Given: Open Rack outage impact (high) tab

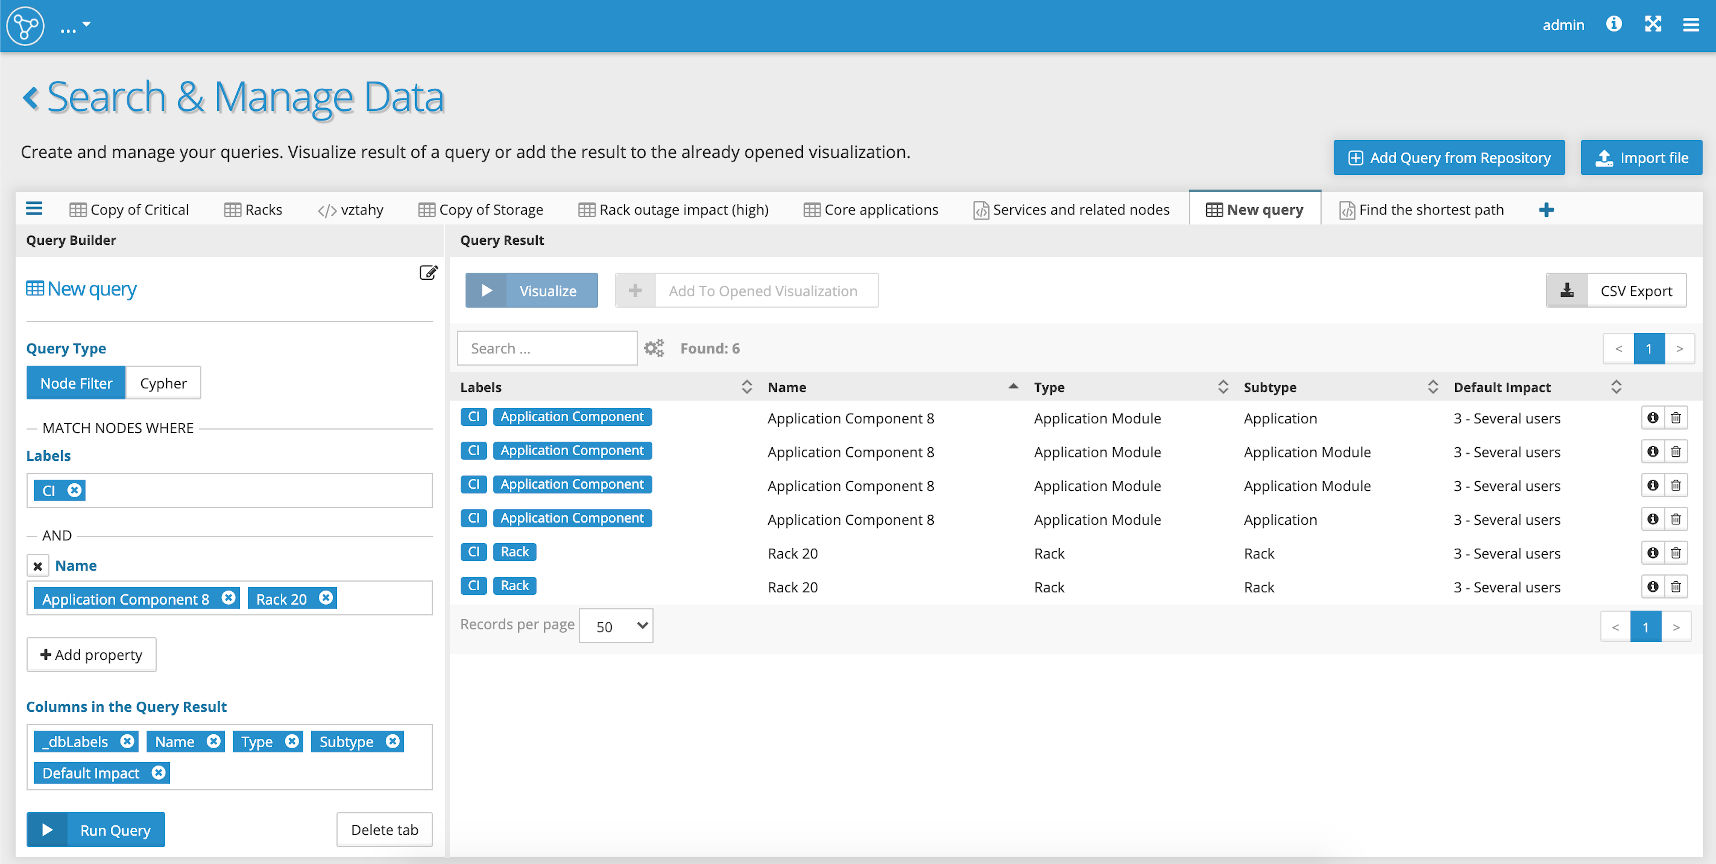Looking at the screenshot, I should click(674, 210).
